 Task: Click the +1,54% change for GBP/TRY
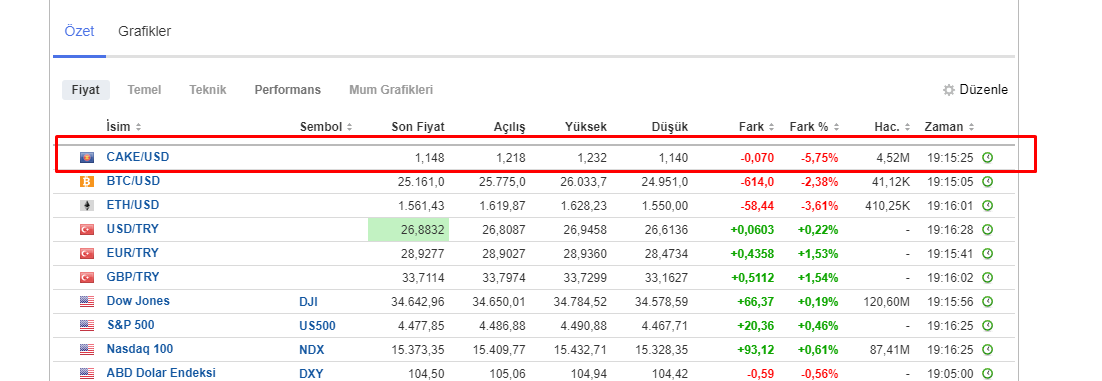[818, 277]
